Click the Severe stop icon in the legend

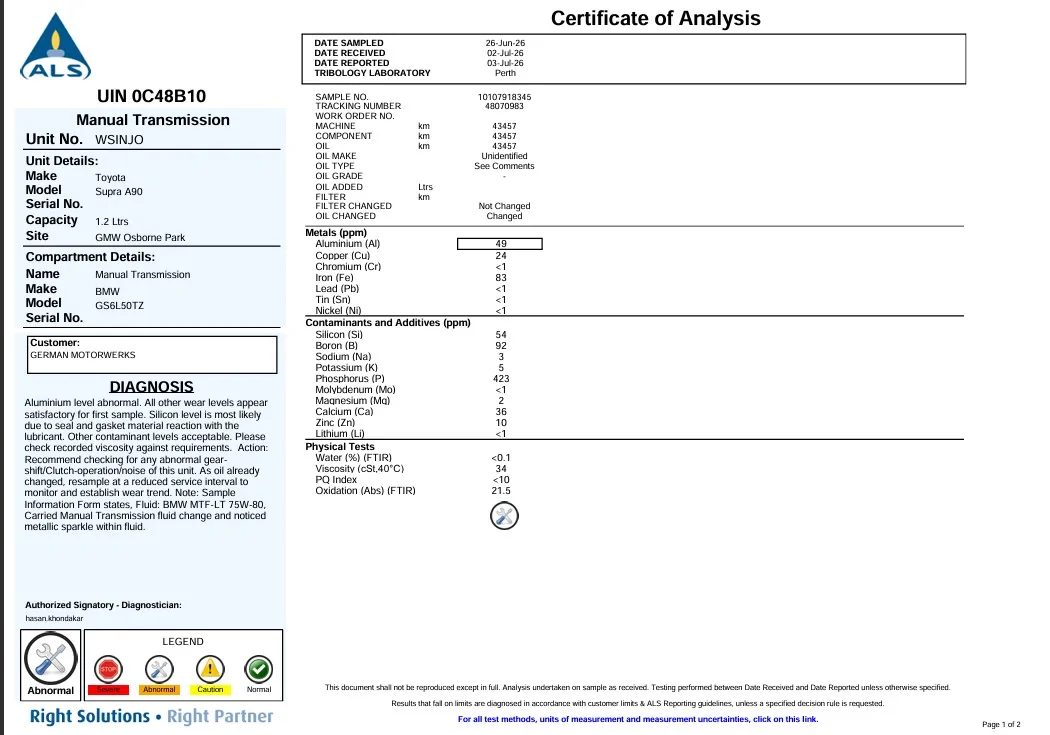pyautogui.click(x=108, y=669)
